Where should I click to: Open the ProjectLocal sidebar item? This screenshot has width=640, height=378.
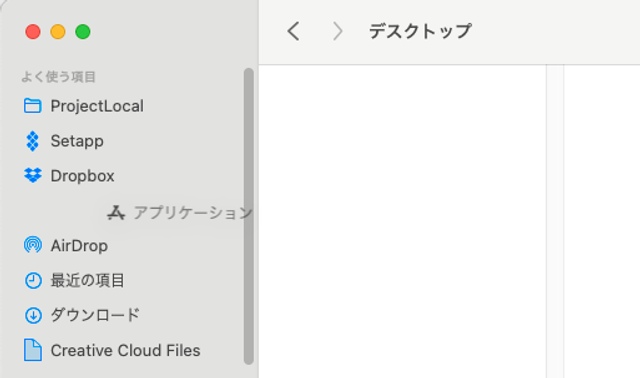(97, 106)
